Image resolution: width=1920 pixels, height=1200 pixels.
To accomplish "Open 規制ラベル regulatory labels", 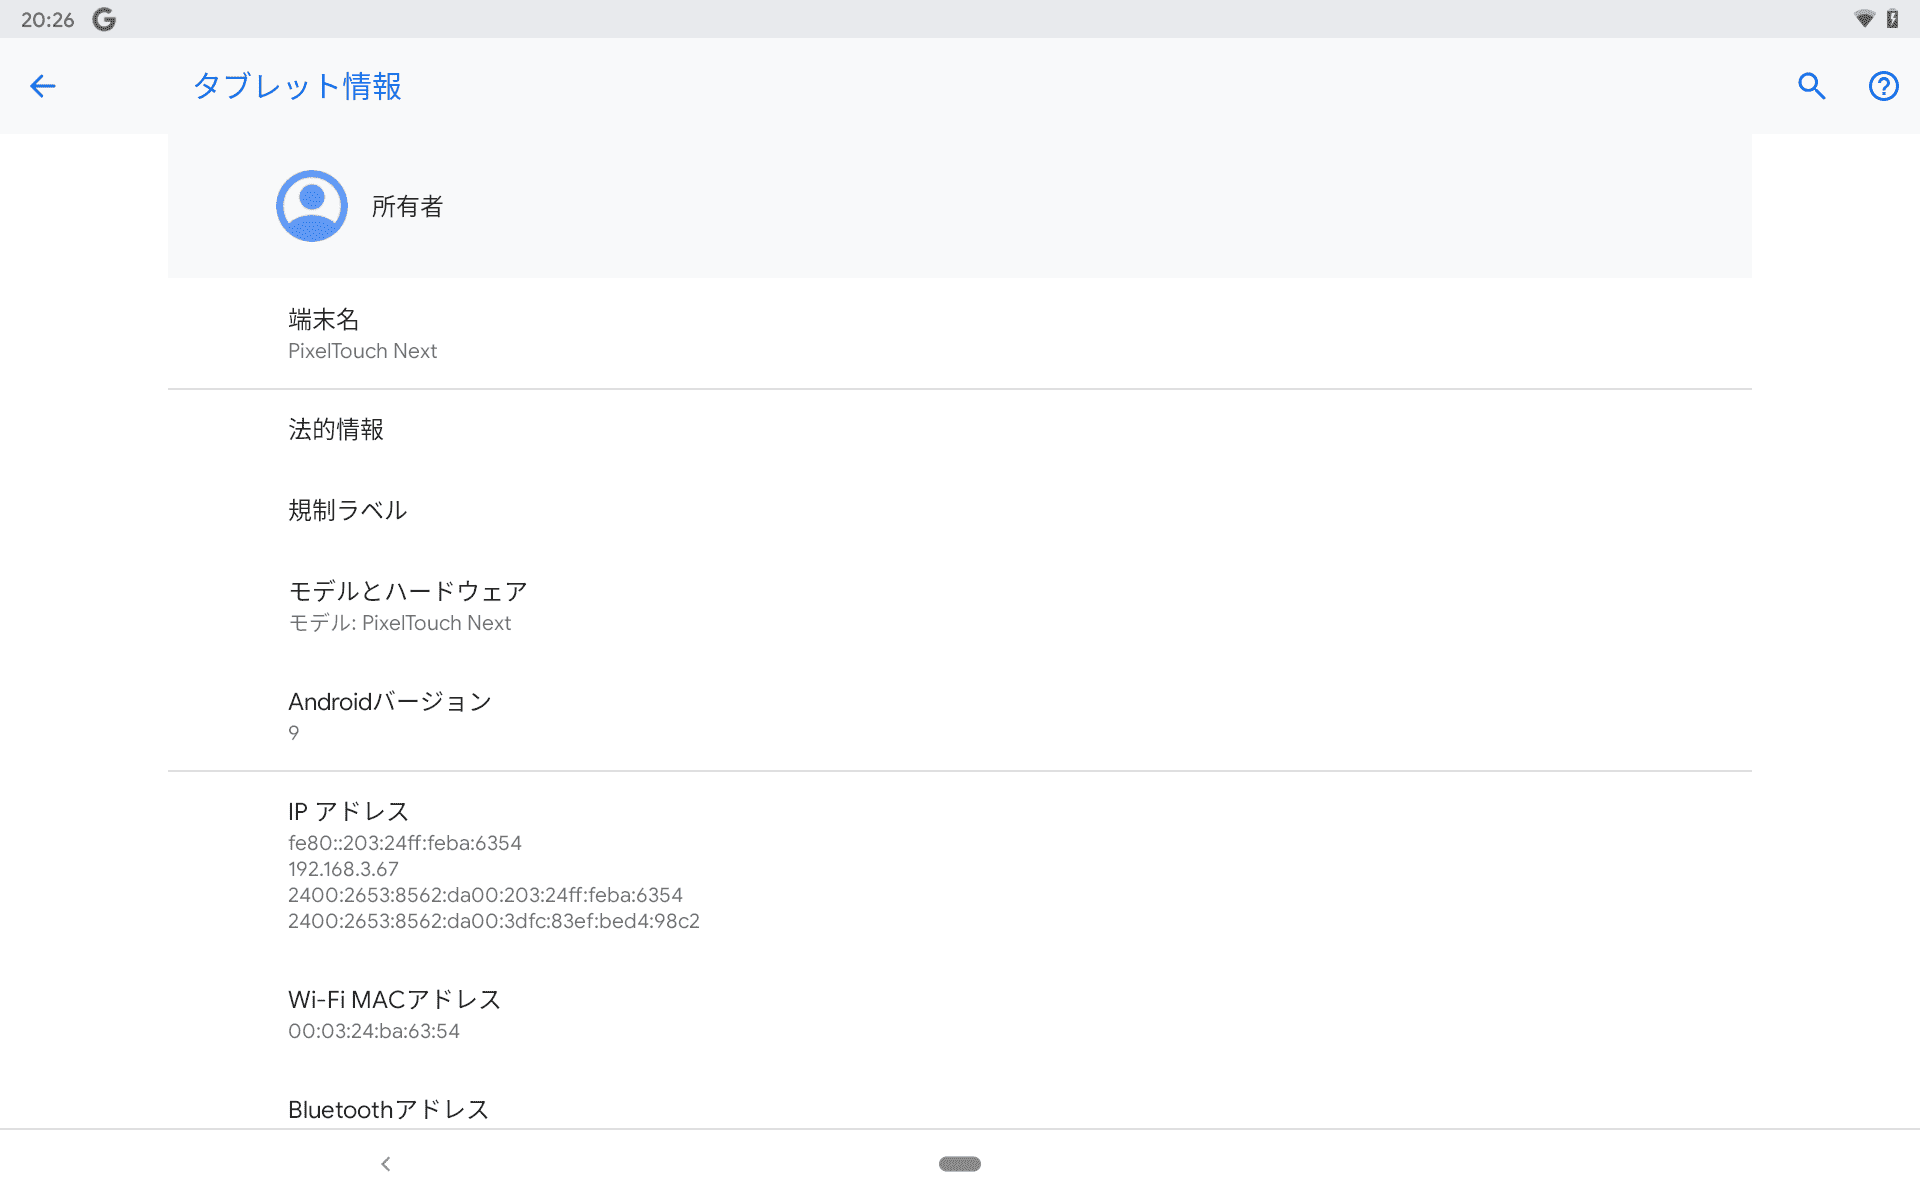I will tap(960, 511).
